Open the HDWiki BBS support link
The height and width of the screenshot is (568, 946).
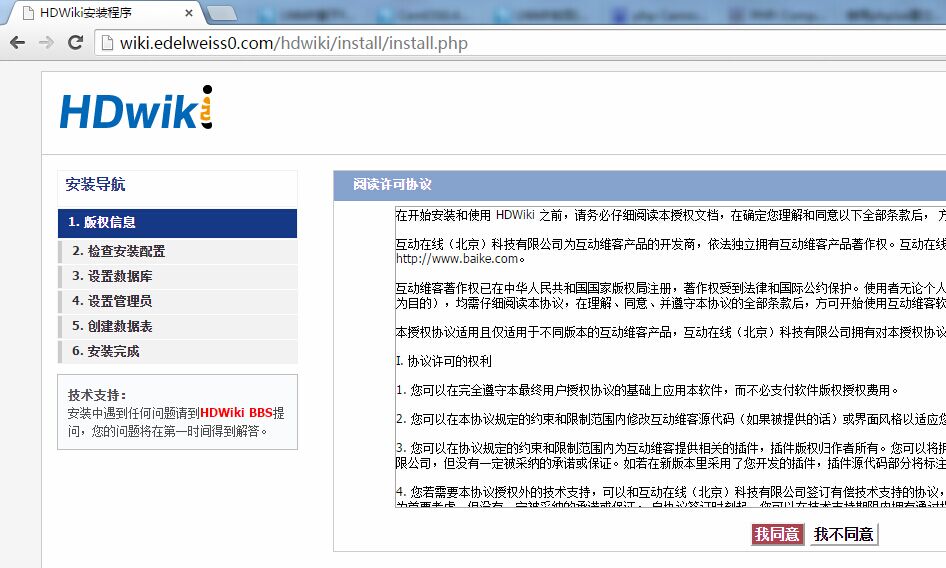[x=236, y=413]
